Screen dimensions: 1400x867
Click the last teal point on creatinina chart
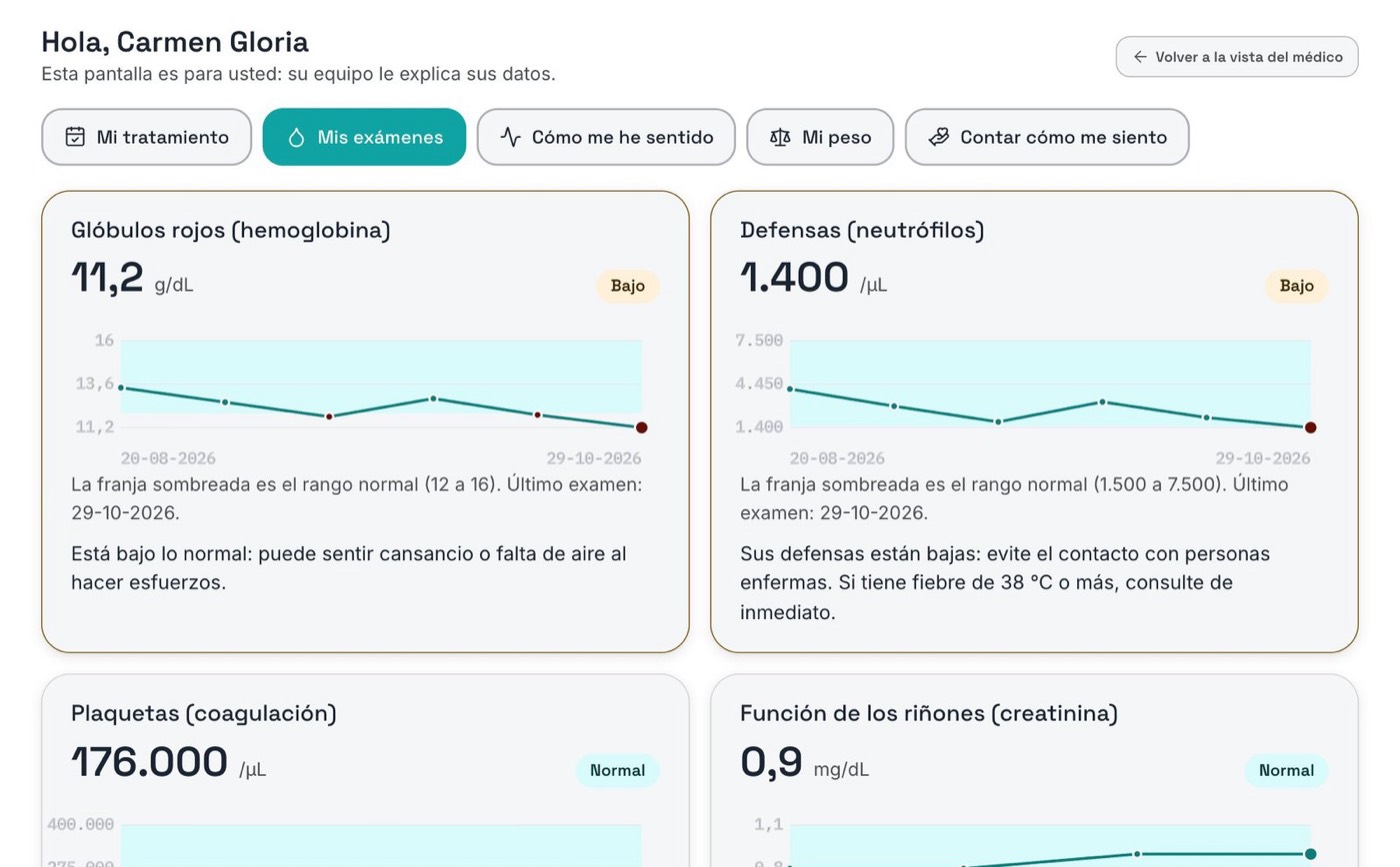pyautogui.click(x=1310, y=854)
